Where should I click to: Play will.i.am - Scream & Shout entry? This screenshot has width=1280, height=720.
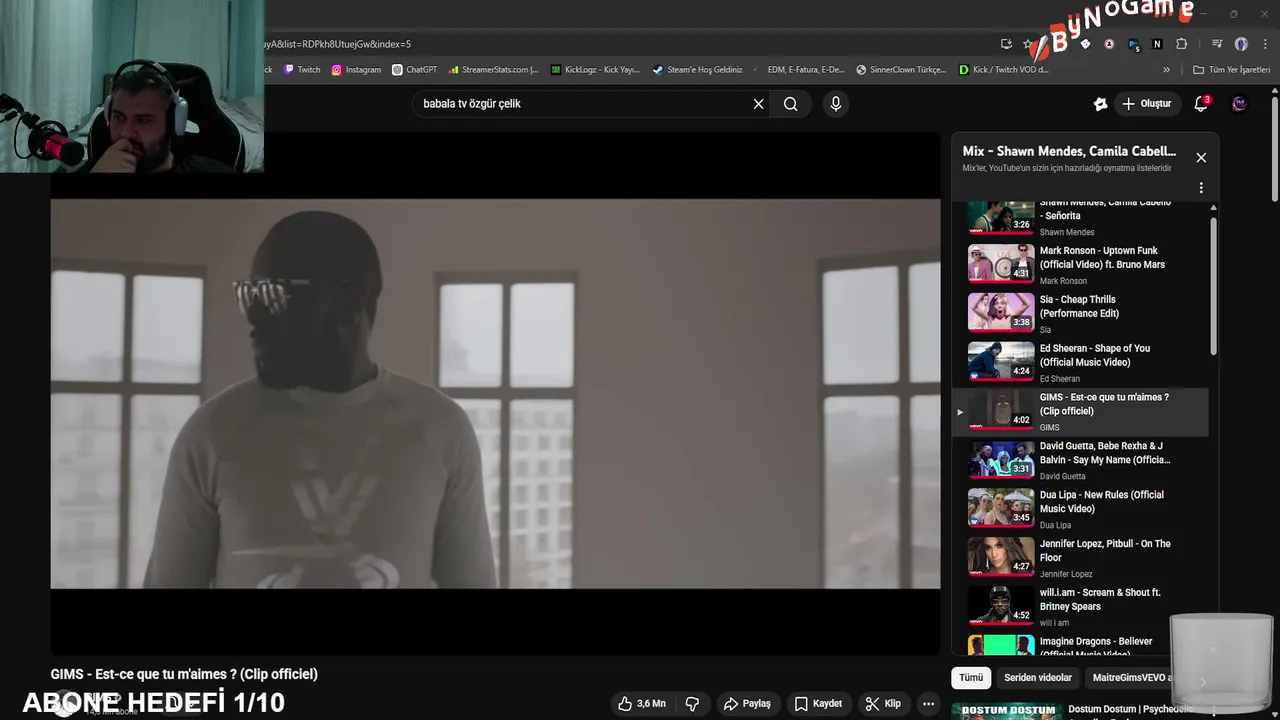click(x=1080, y=608)
